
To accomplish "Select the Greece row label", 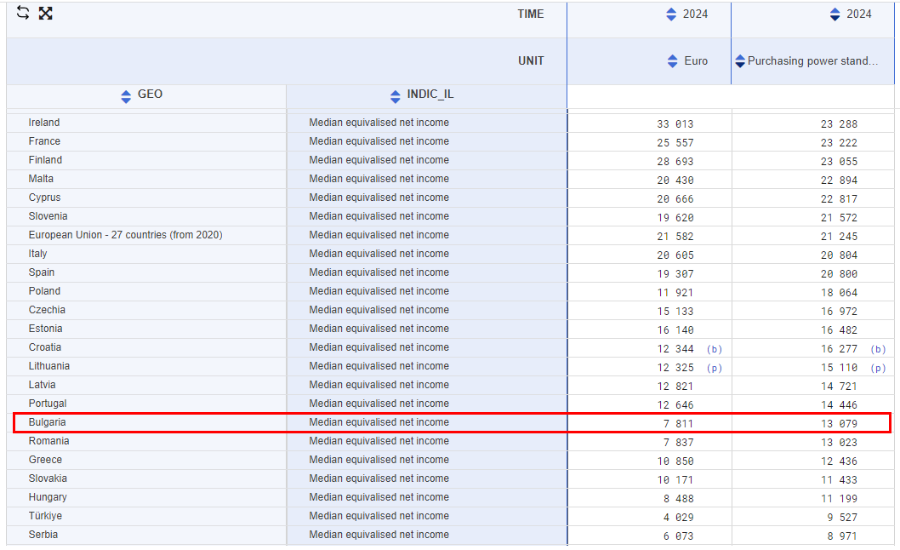I will [x=45, y=459].
